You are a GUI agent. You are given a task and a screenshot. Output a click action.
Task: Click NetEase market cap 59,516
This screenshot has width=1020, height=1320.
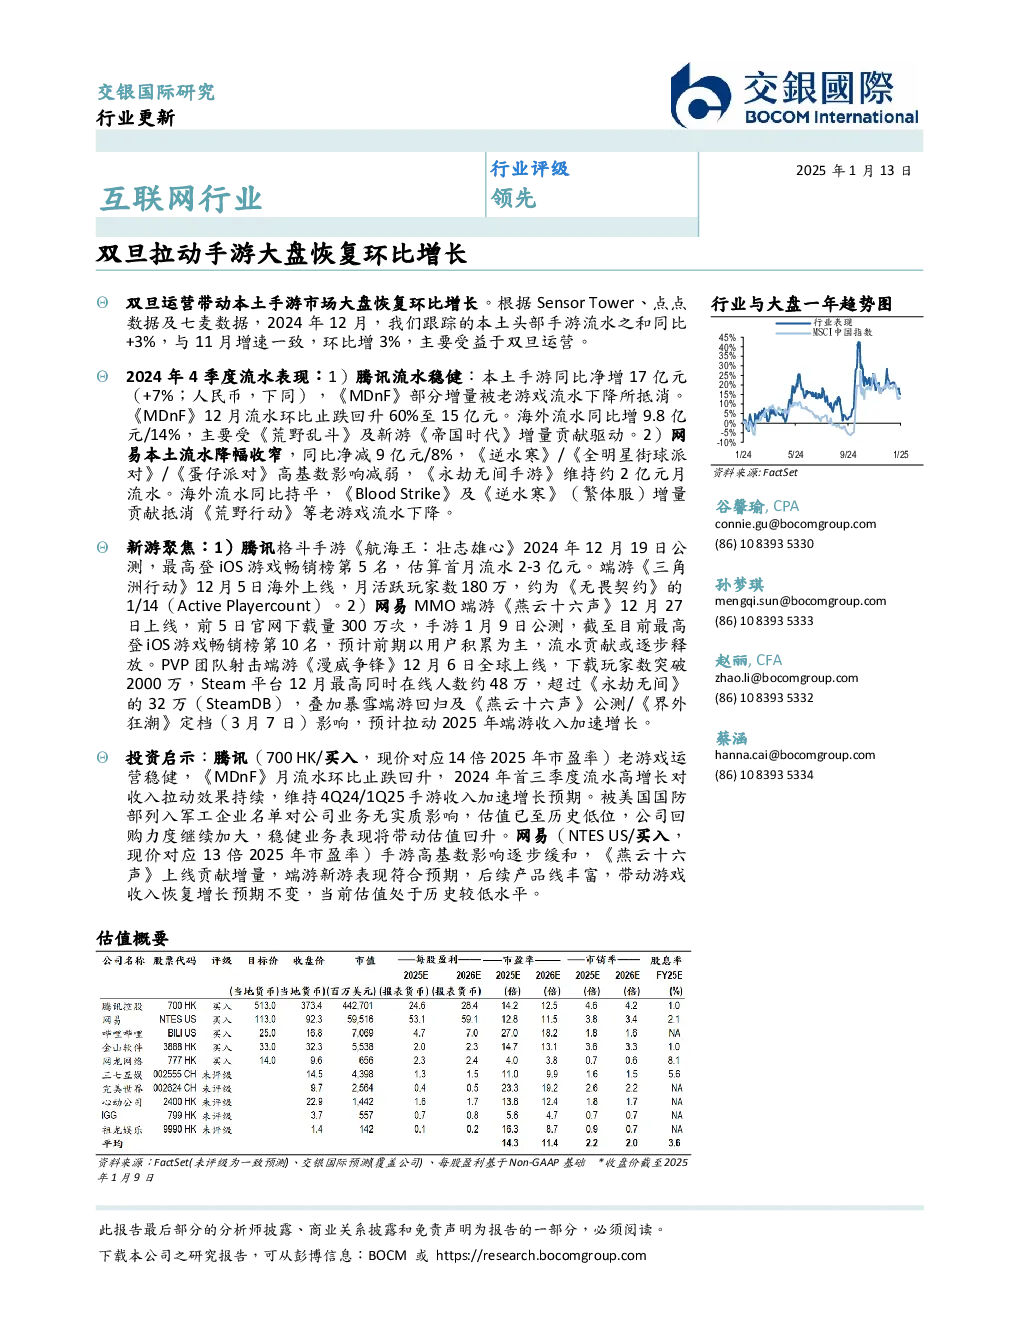(x=361, y=1020)
